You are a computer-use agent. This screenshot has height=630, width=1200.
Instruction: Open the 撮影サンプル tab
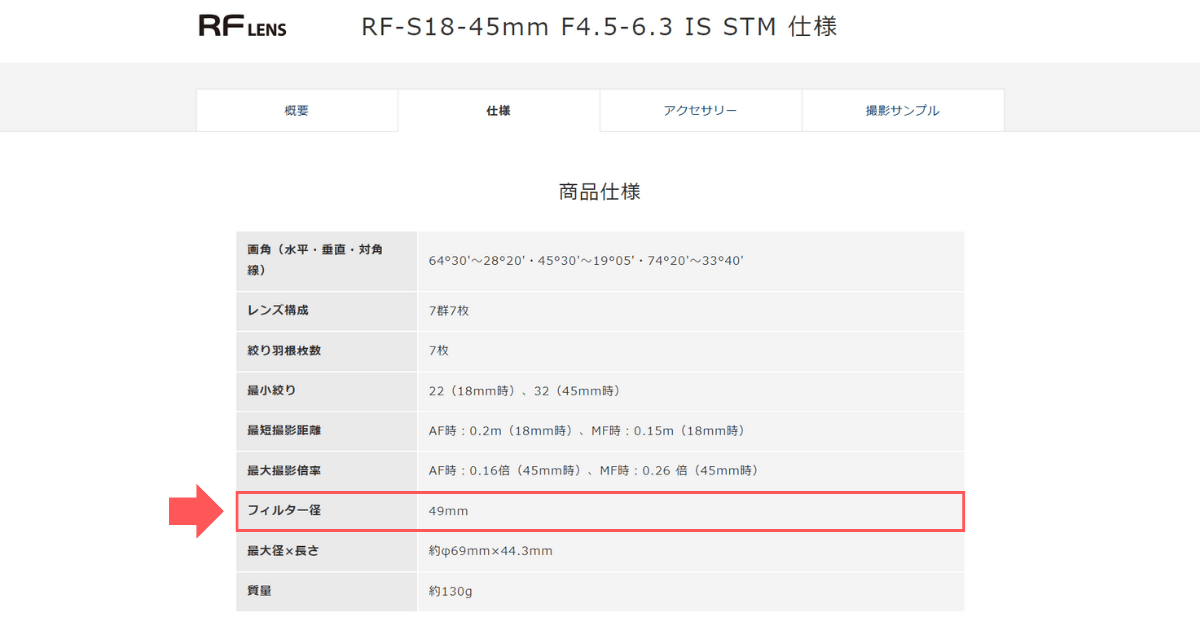902,110
